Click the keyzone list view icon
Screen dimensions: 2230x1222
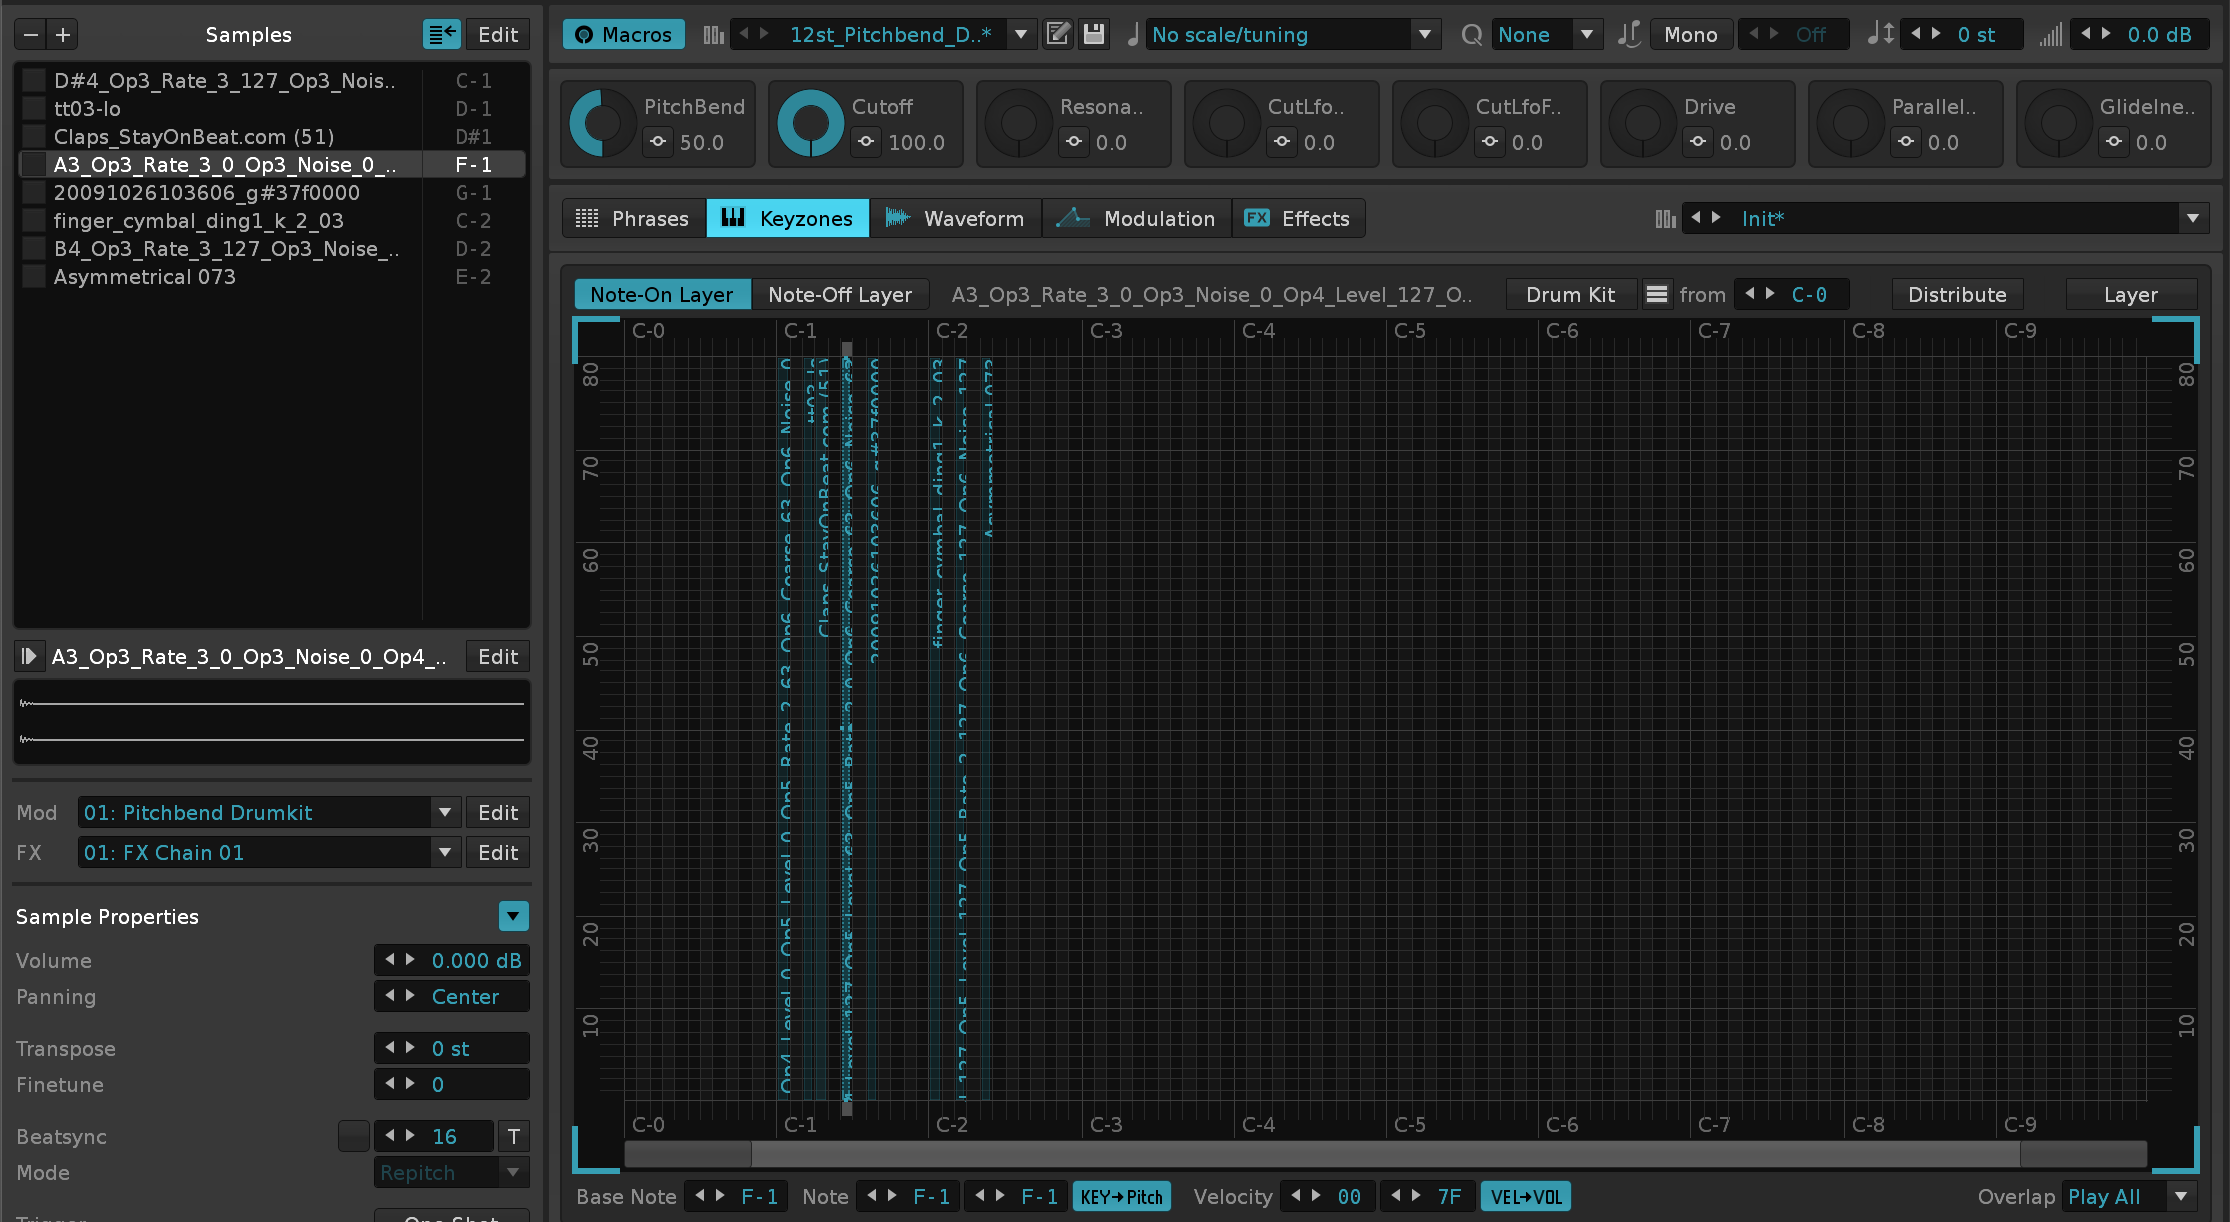click(x=1657, y=294)
